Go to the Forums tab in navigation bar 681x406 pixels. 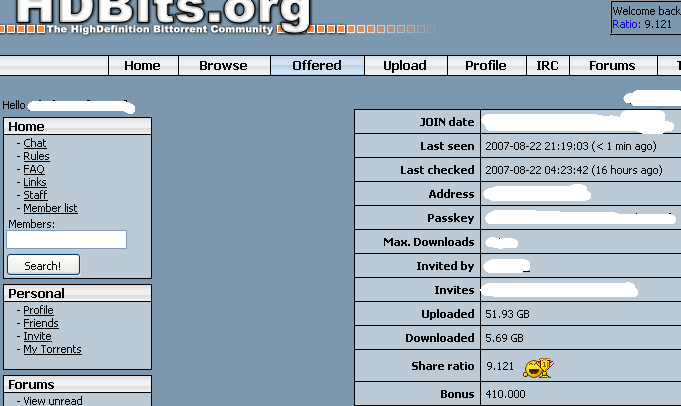pyautogui.click(x=613, y=66)
